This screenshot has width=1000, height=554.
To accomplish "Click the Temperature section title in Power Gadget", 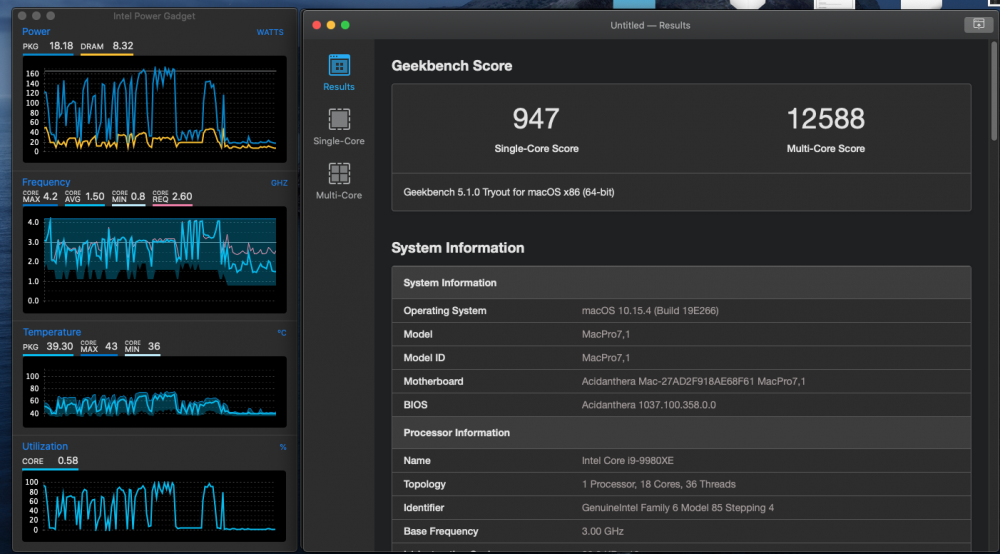I will click(52, 332).
